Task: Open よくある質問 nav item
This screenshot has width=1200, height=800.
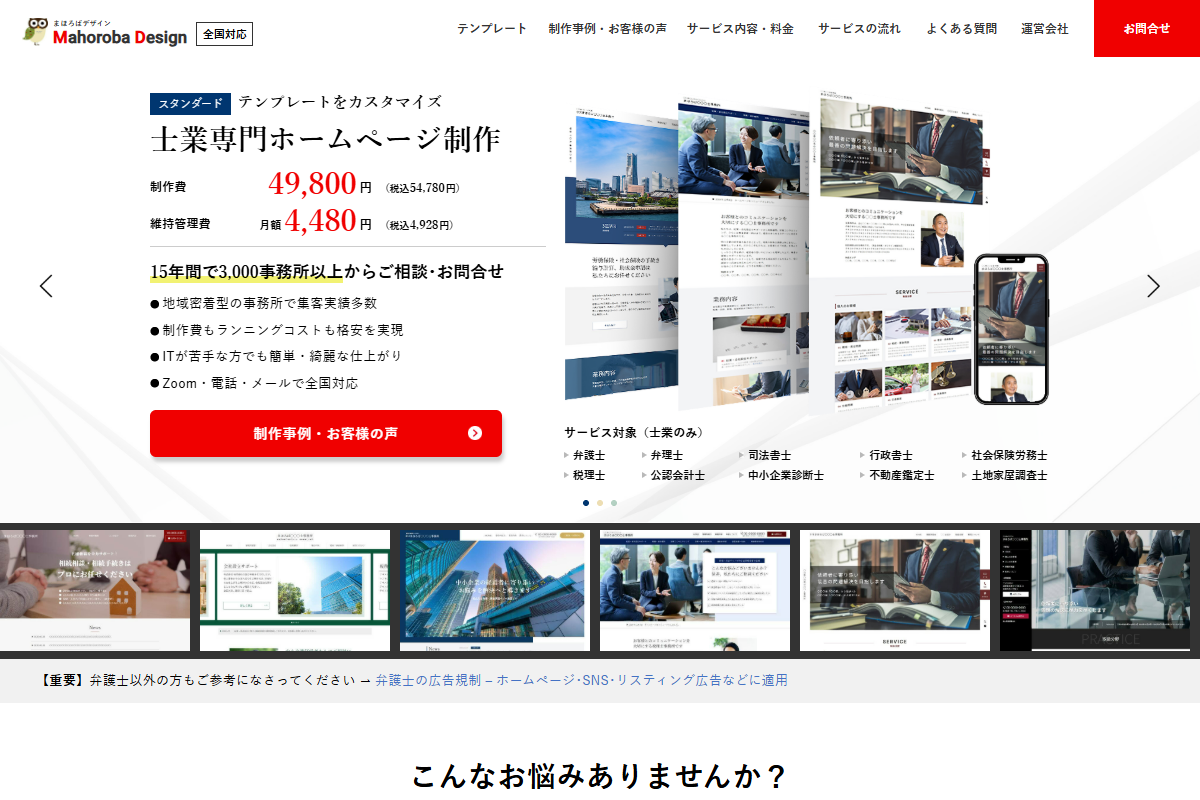Action: coord(961,29)
